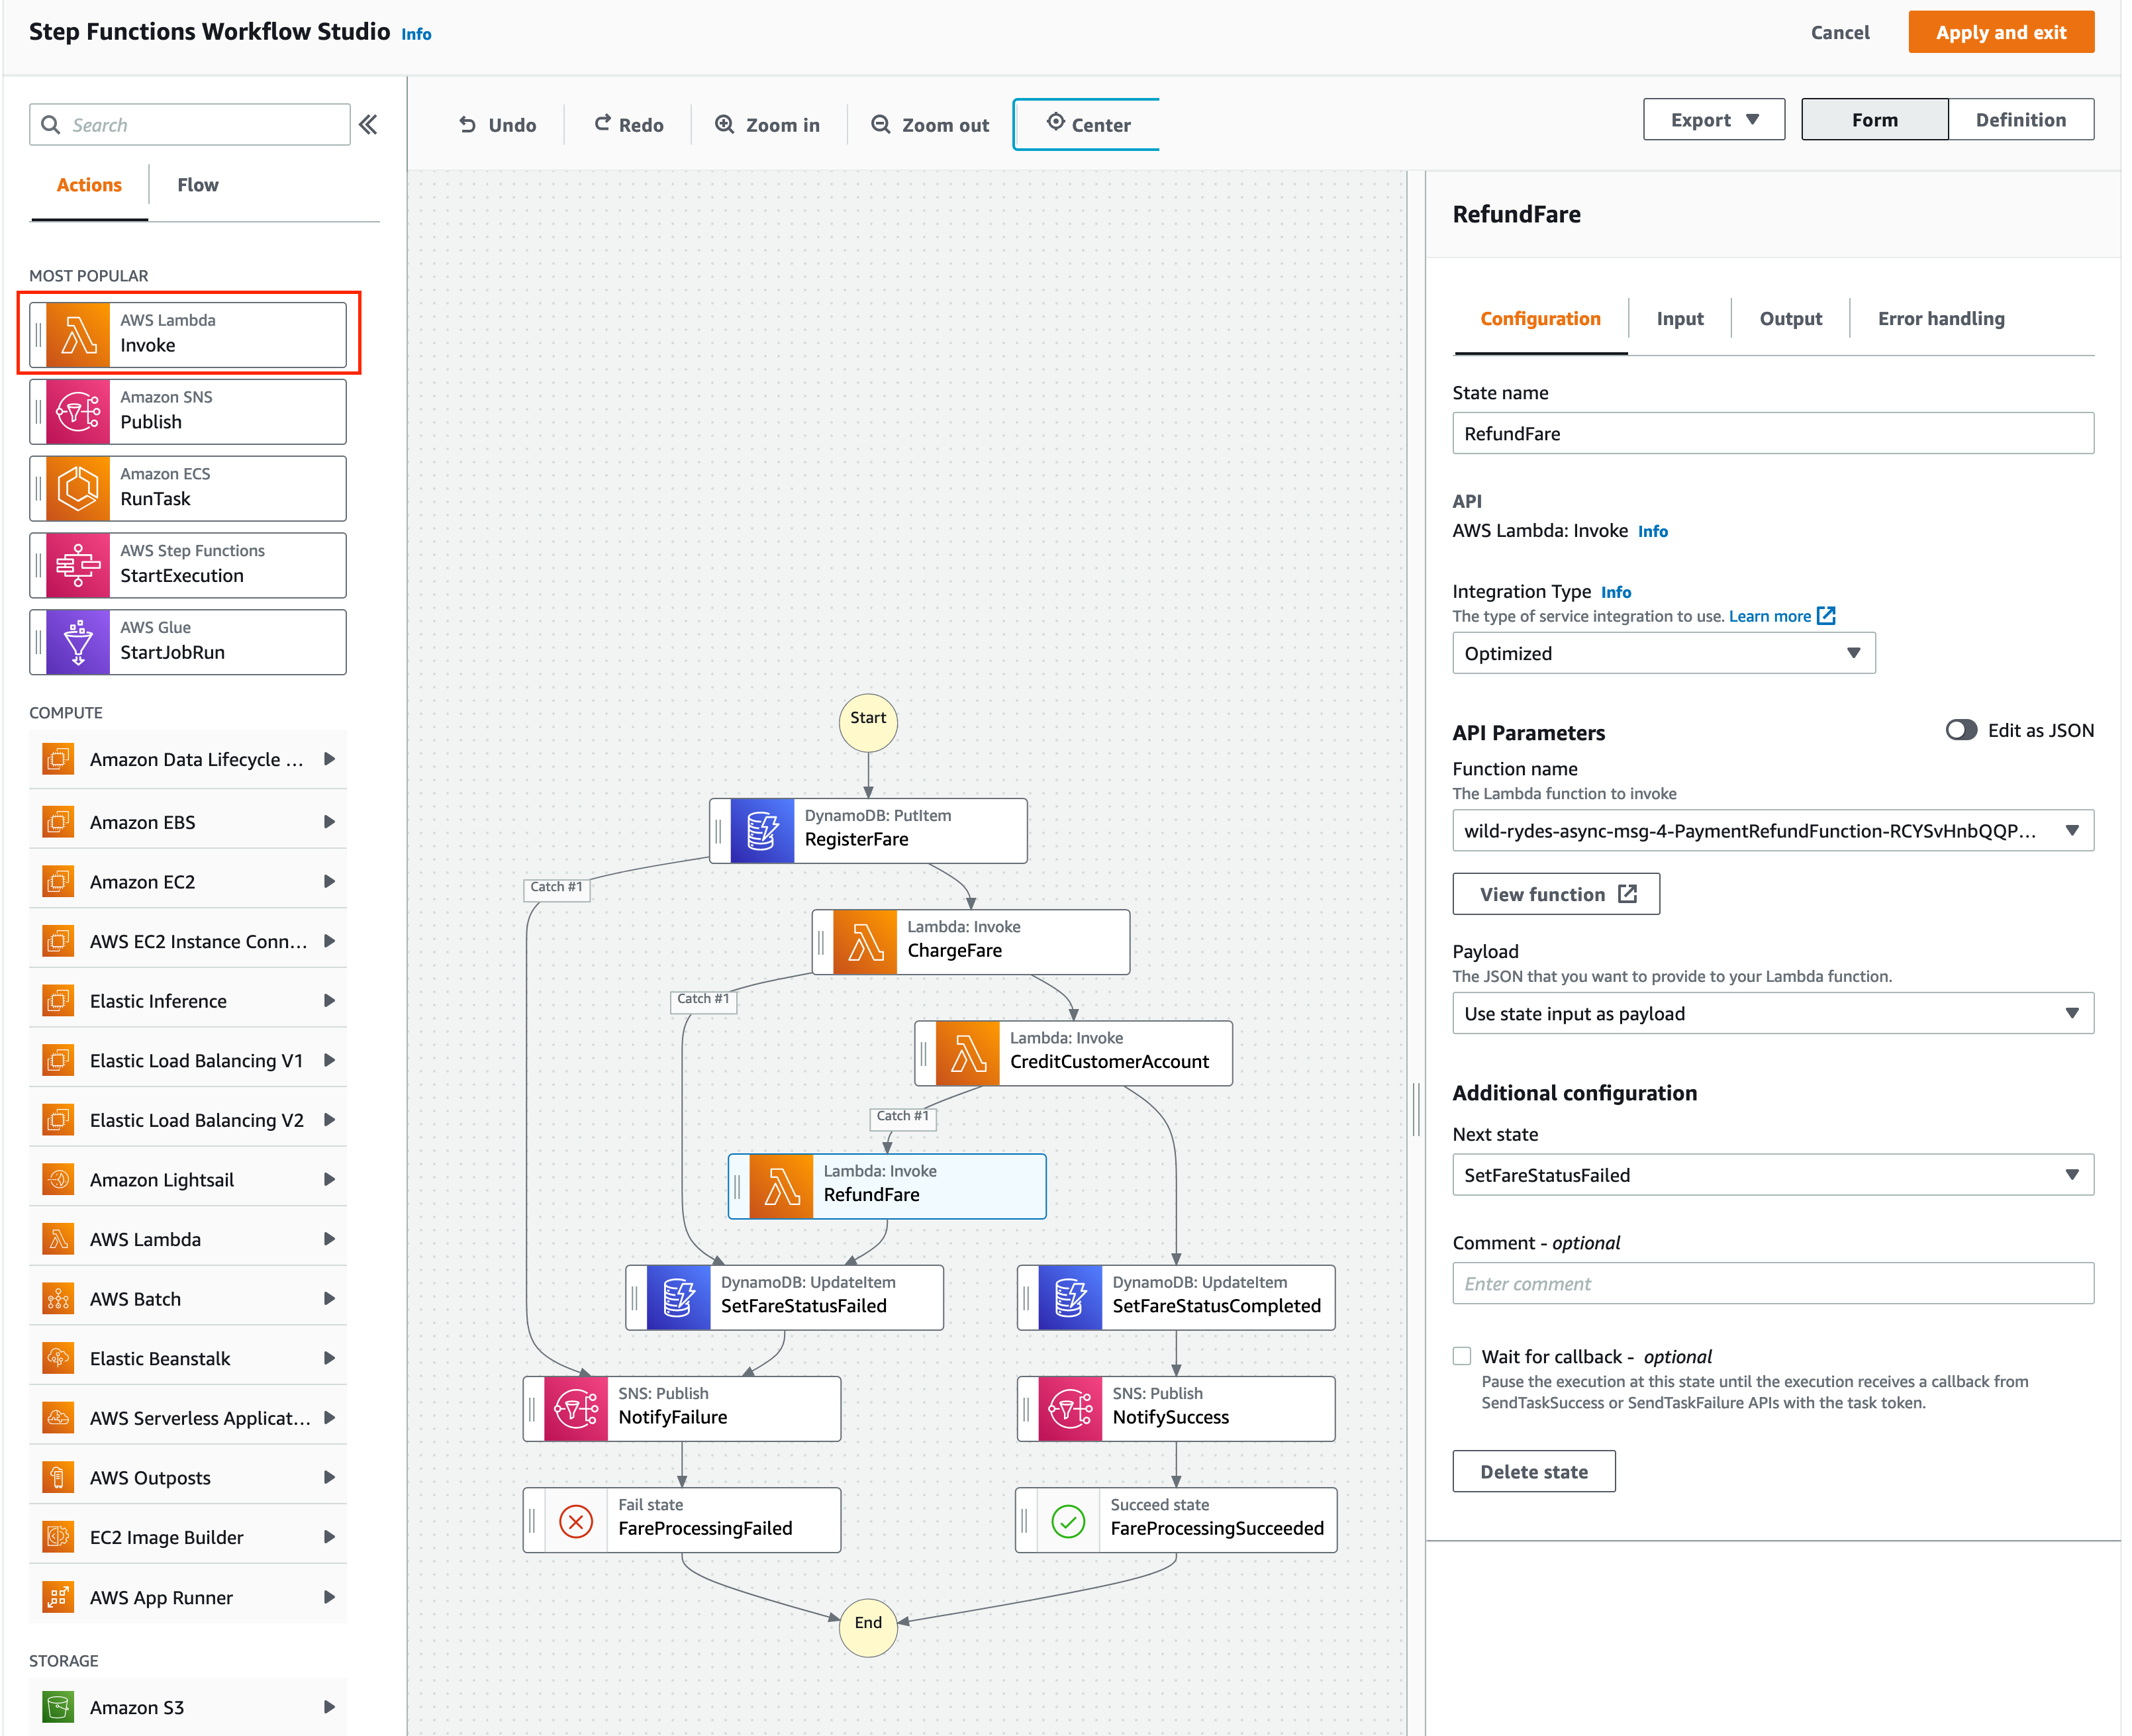2132x1736 pixels.
Task: Switch to the Flow tab
Action: coord(197,185)
